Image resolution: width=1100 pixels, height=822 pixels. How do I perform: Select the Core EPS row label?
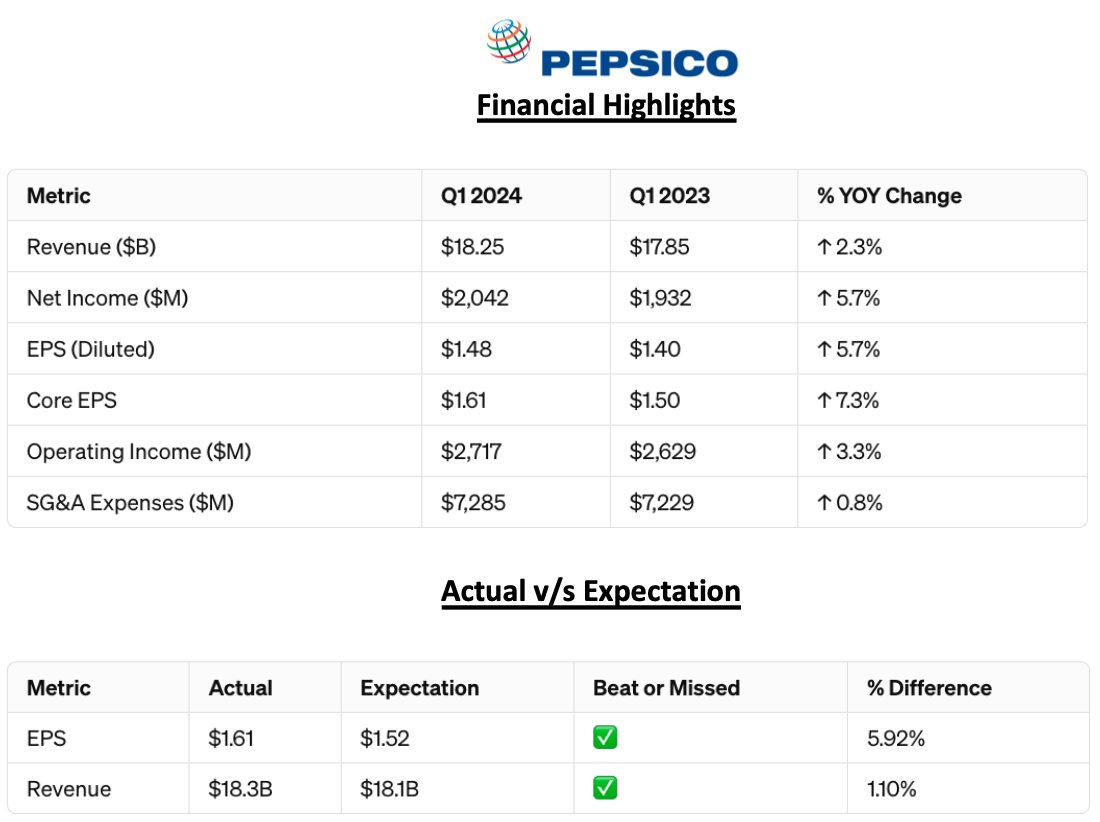[72, 400]
